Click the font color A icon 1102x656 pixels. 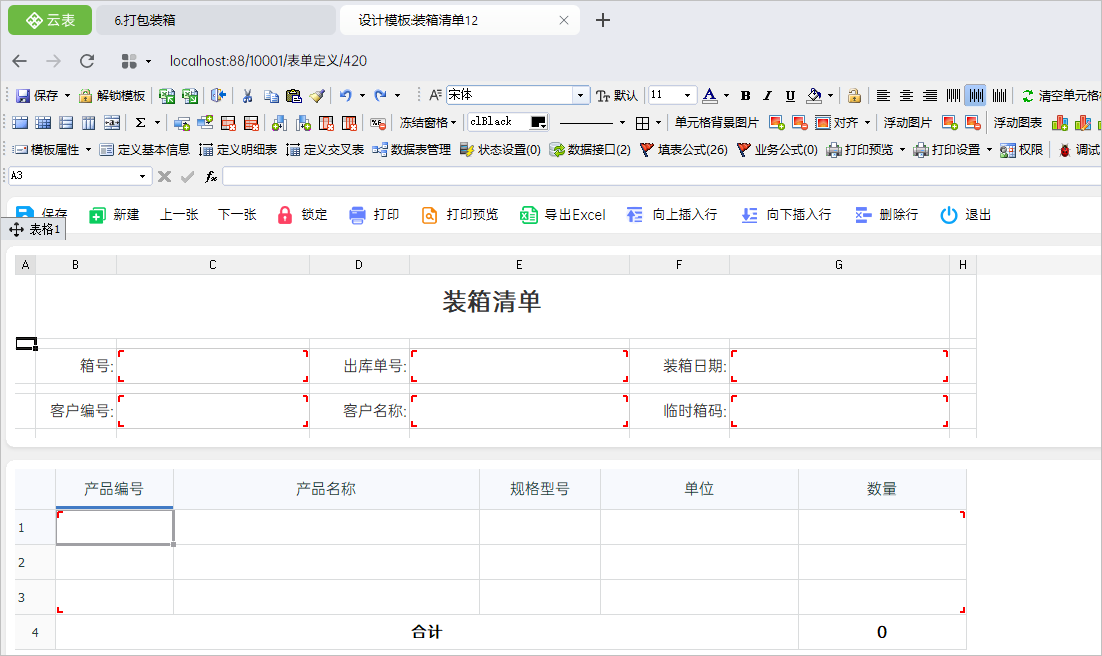pyautogui.click(x=710, y=96)
